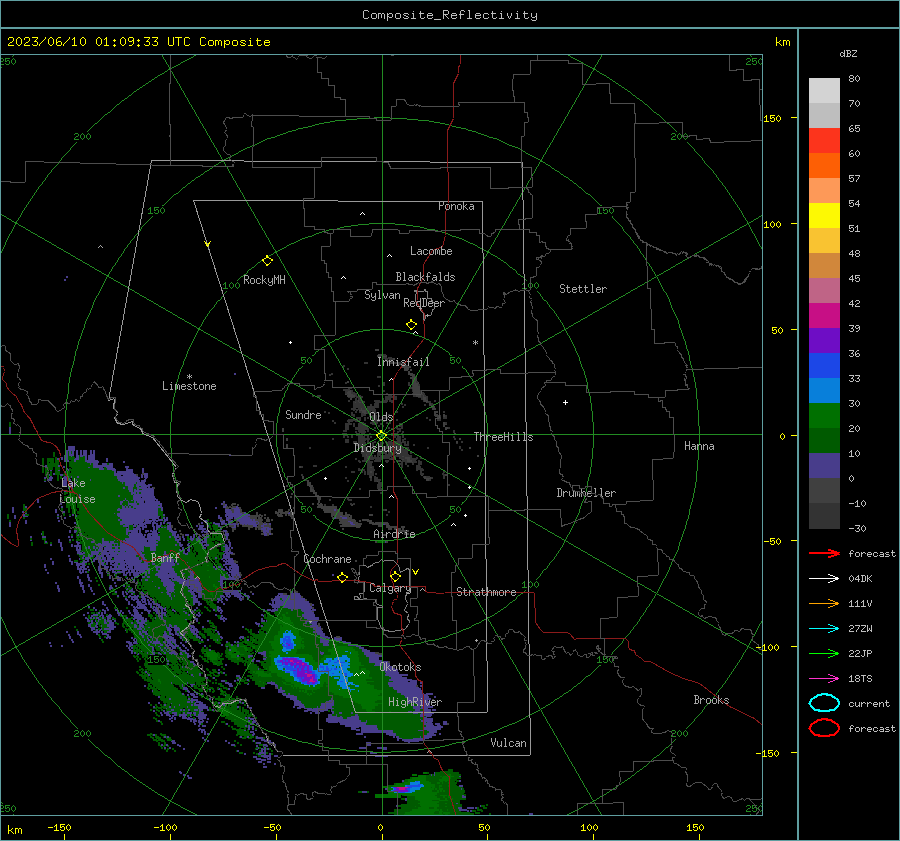Click the Hanna label
Image resolution: width=900 pixels, height=841 pixels.
tap(699, 445)
